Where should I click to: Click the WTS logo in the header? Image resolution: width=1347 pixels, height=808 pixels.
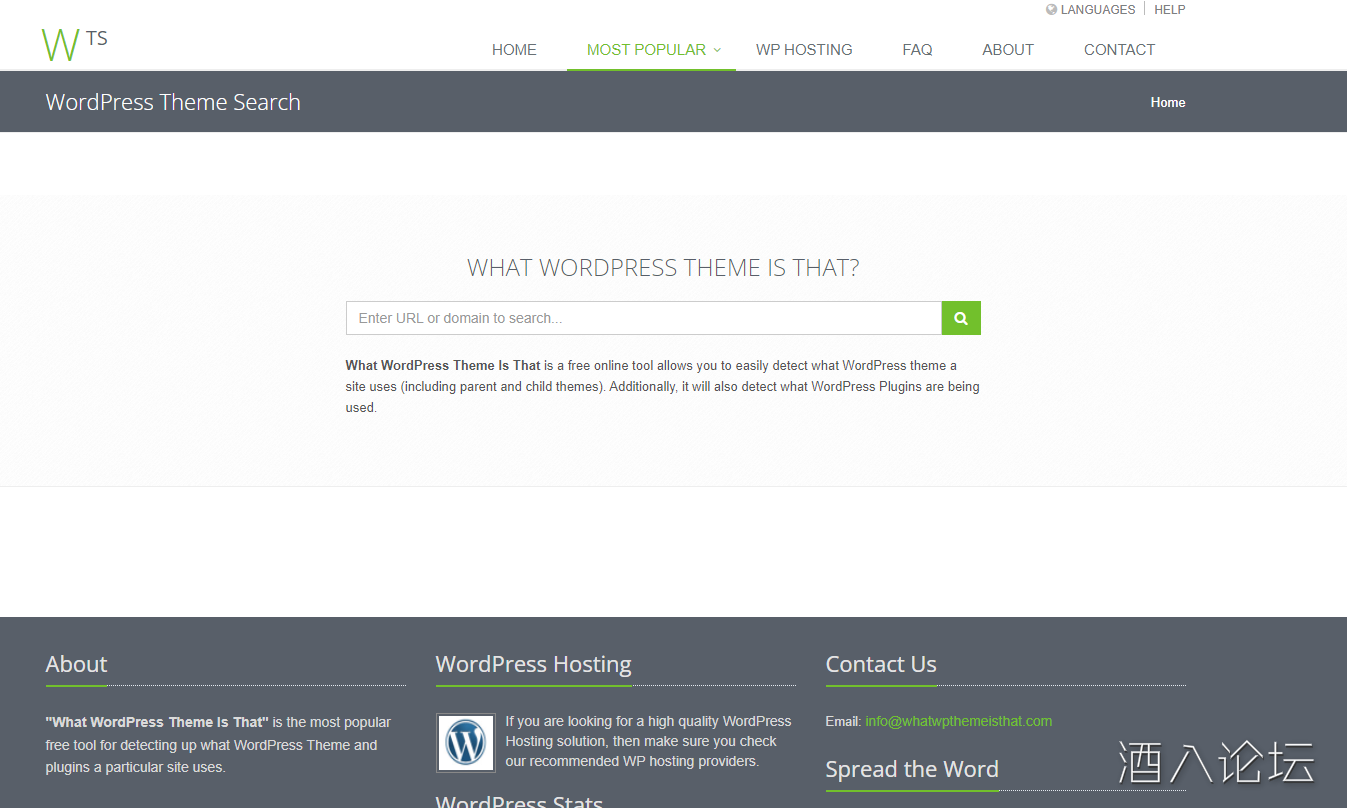coord(75,44)
